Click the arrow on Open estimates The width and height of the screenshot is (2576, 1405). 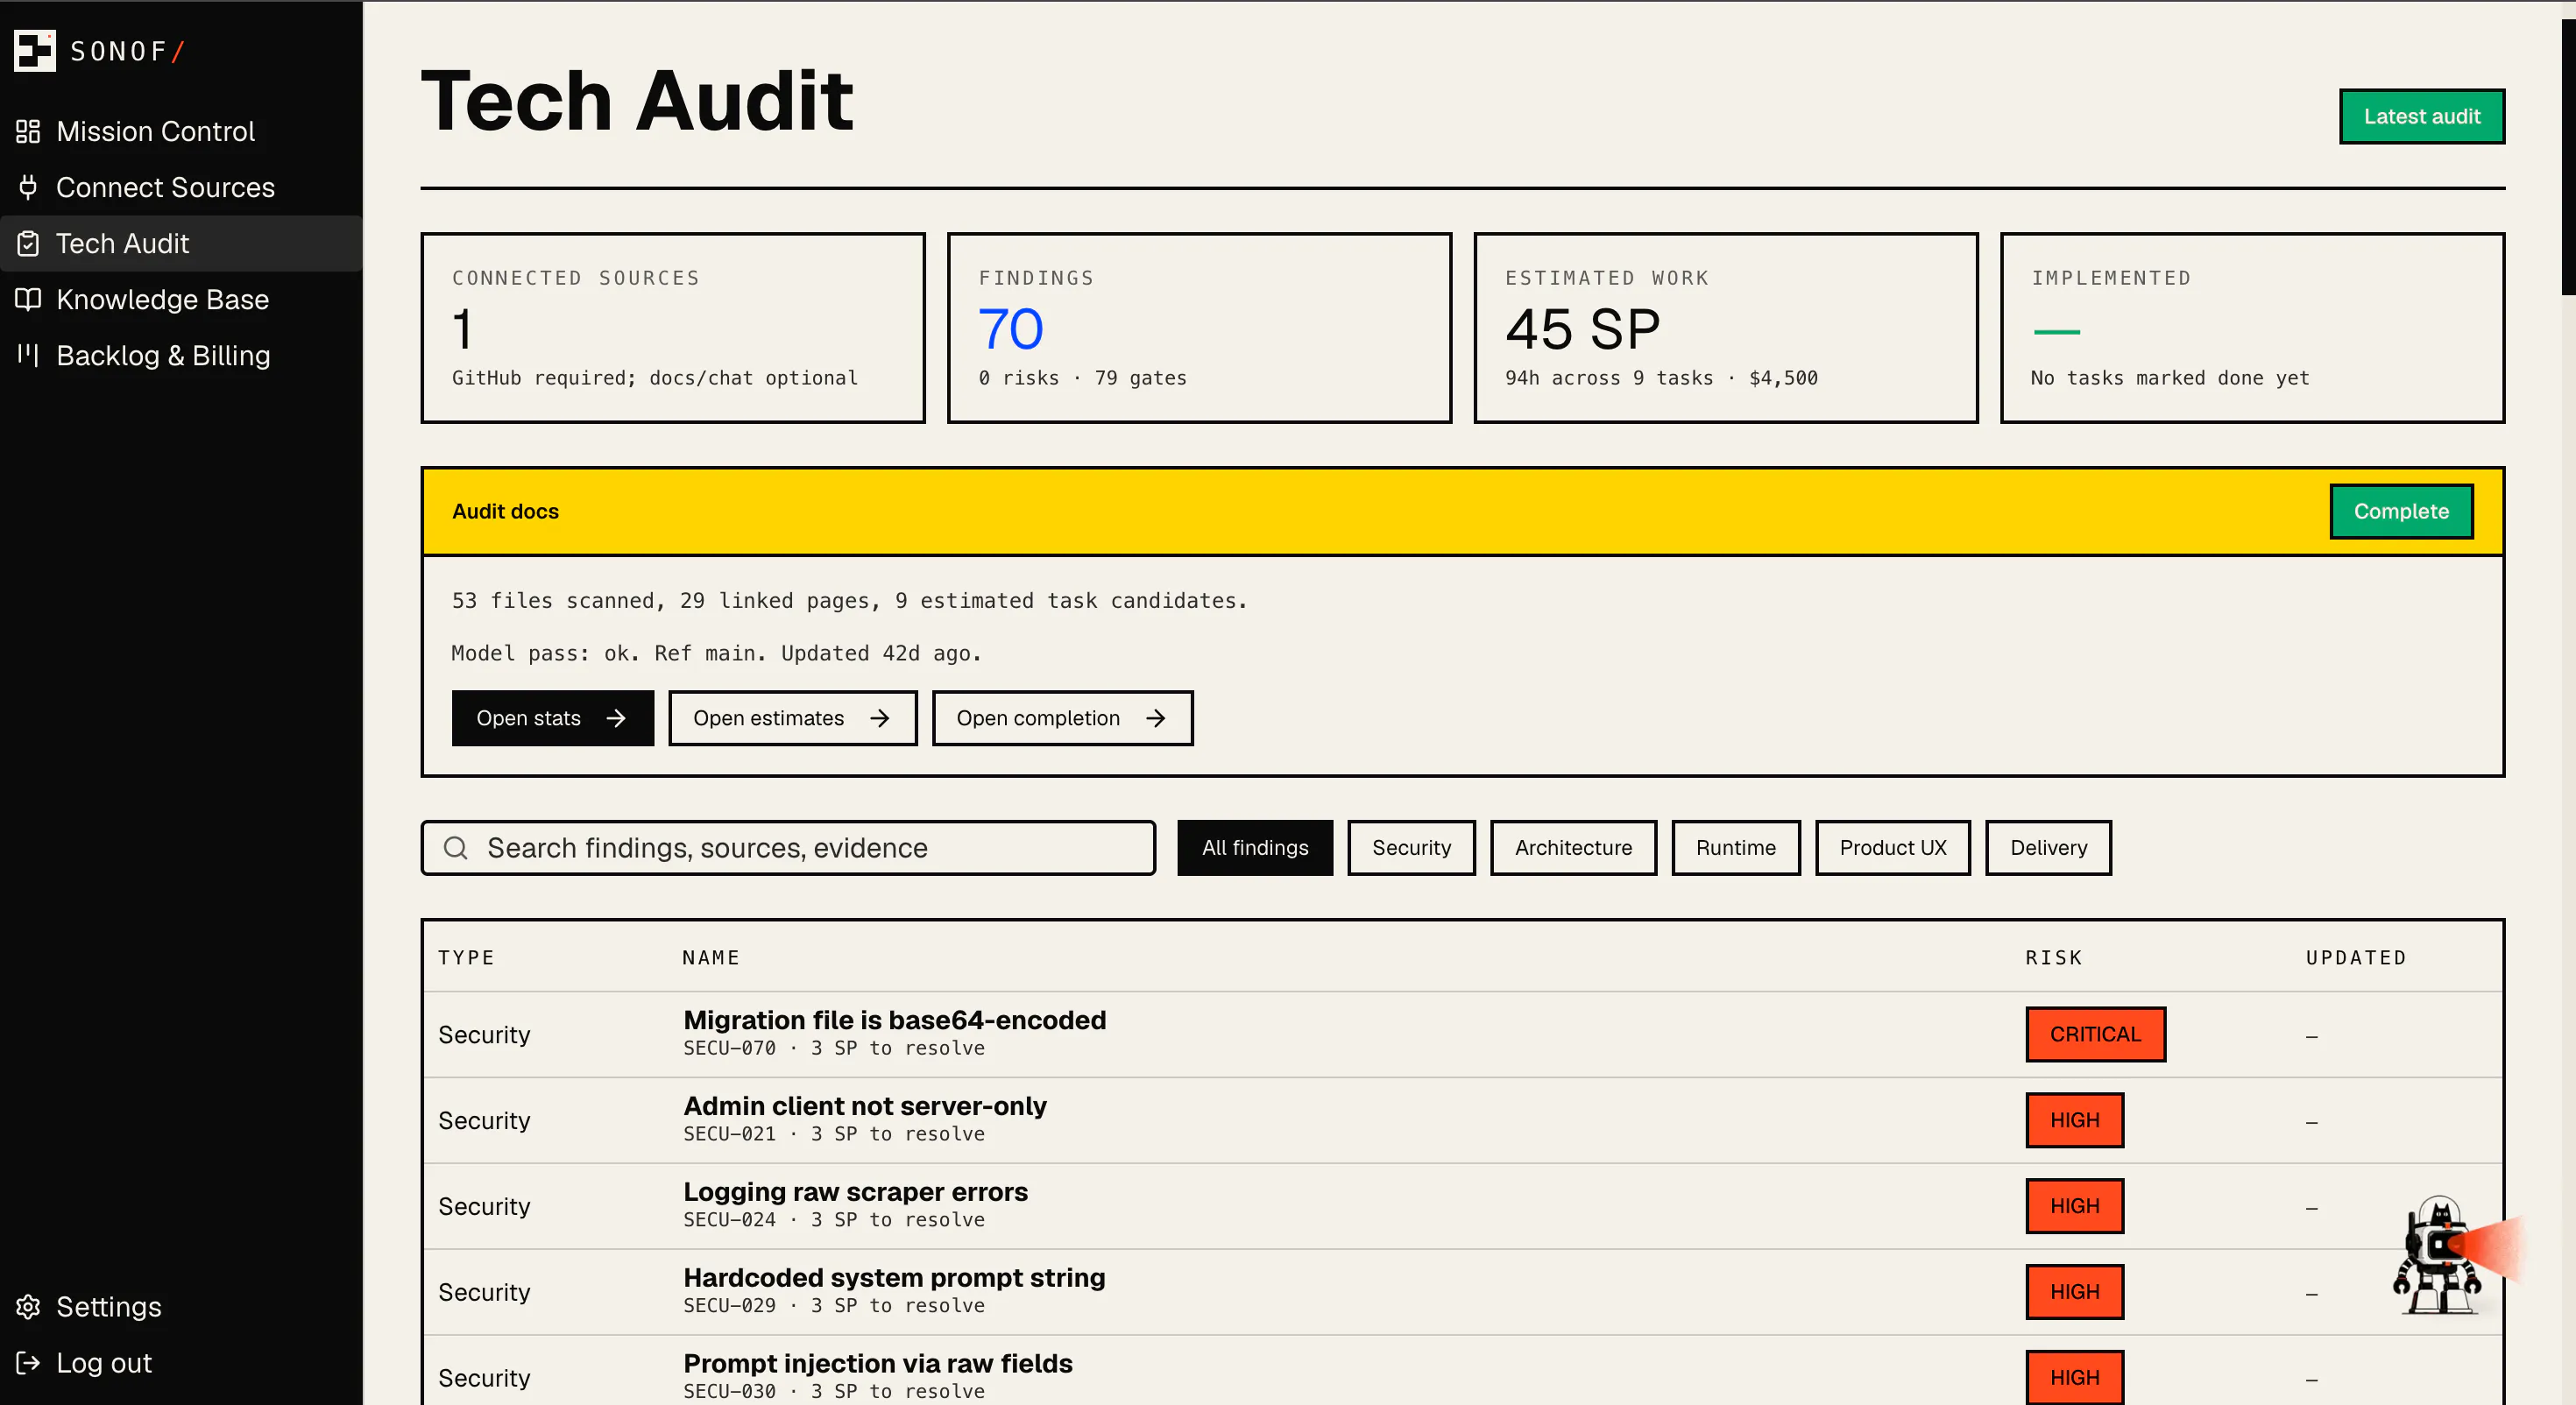tap(880, 718)
